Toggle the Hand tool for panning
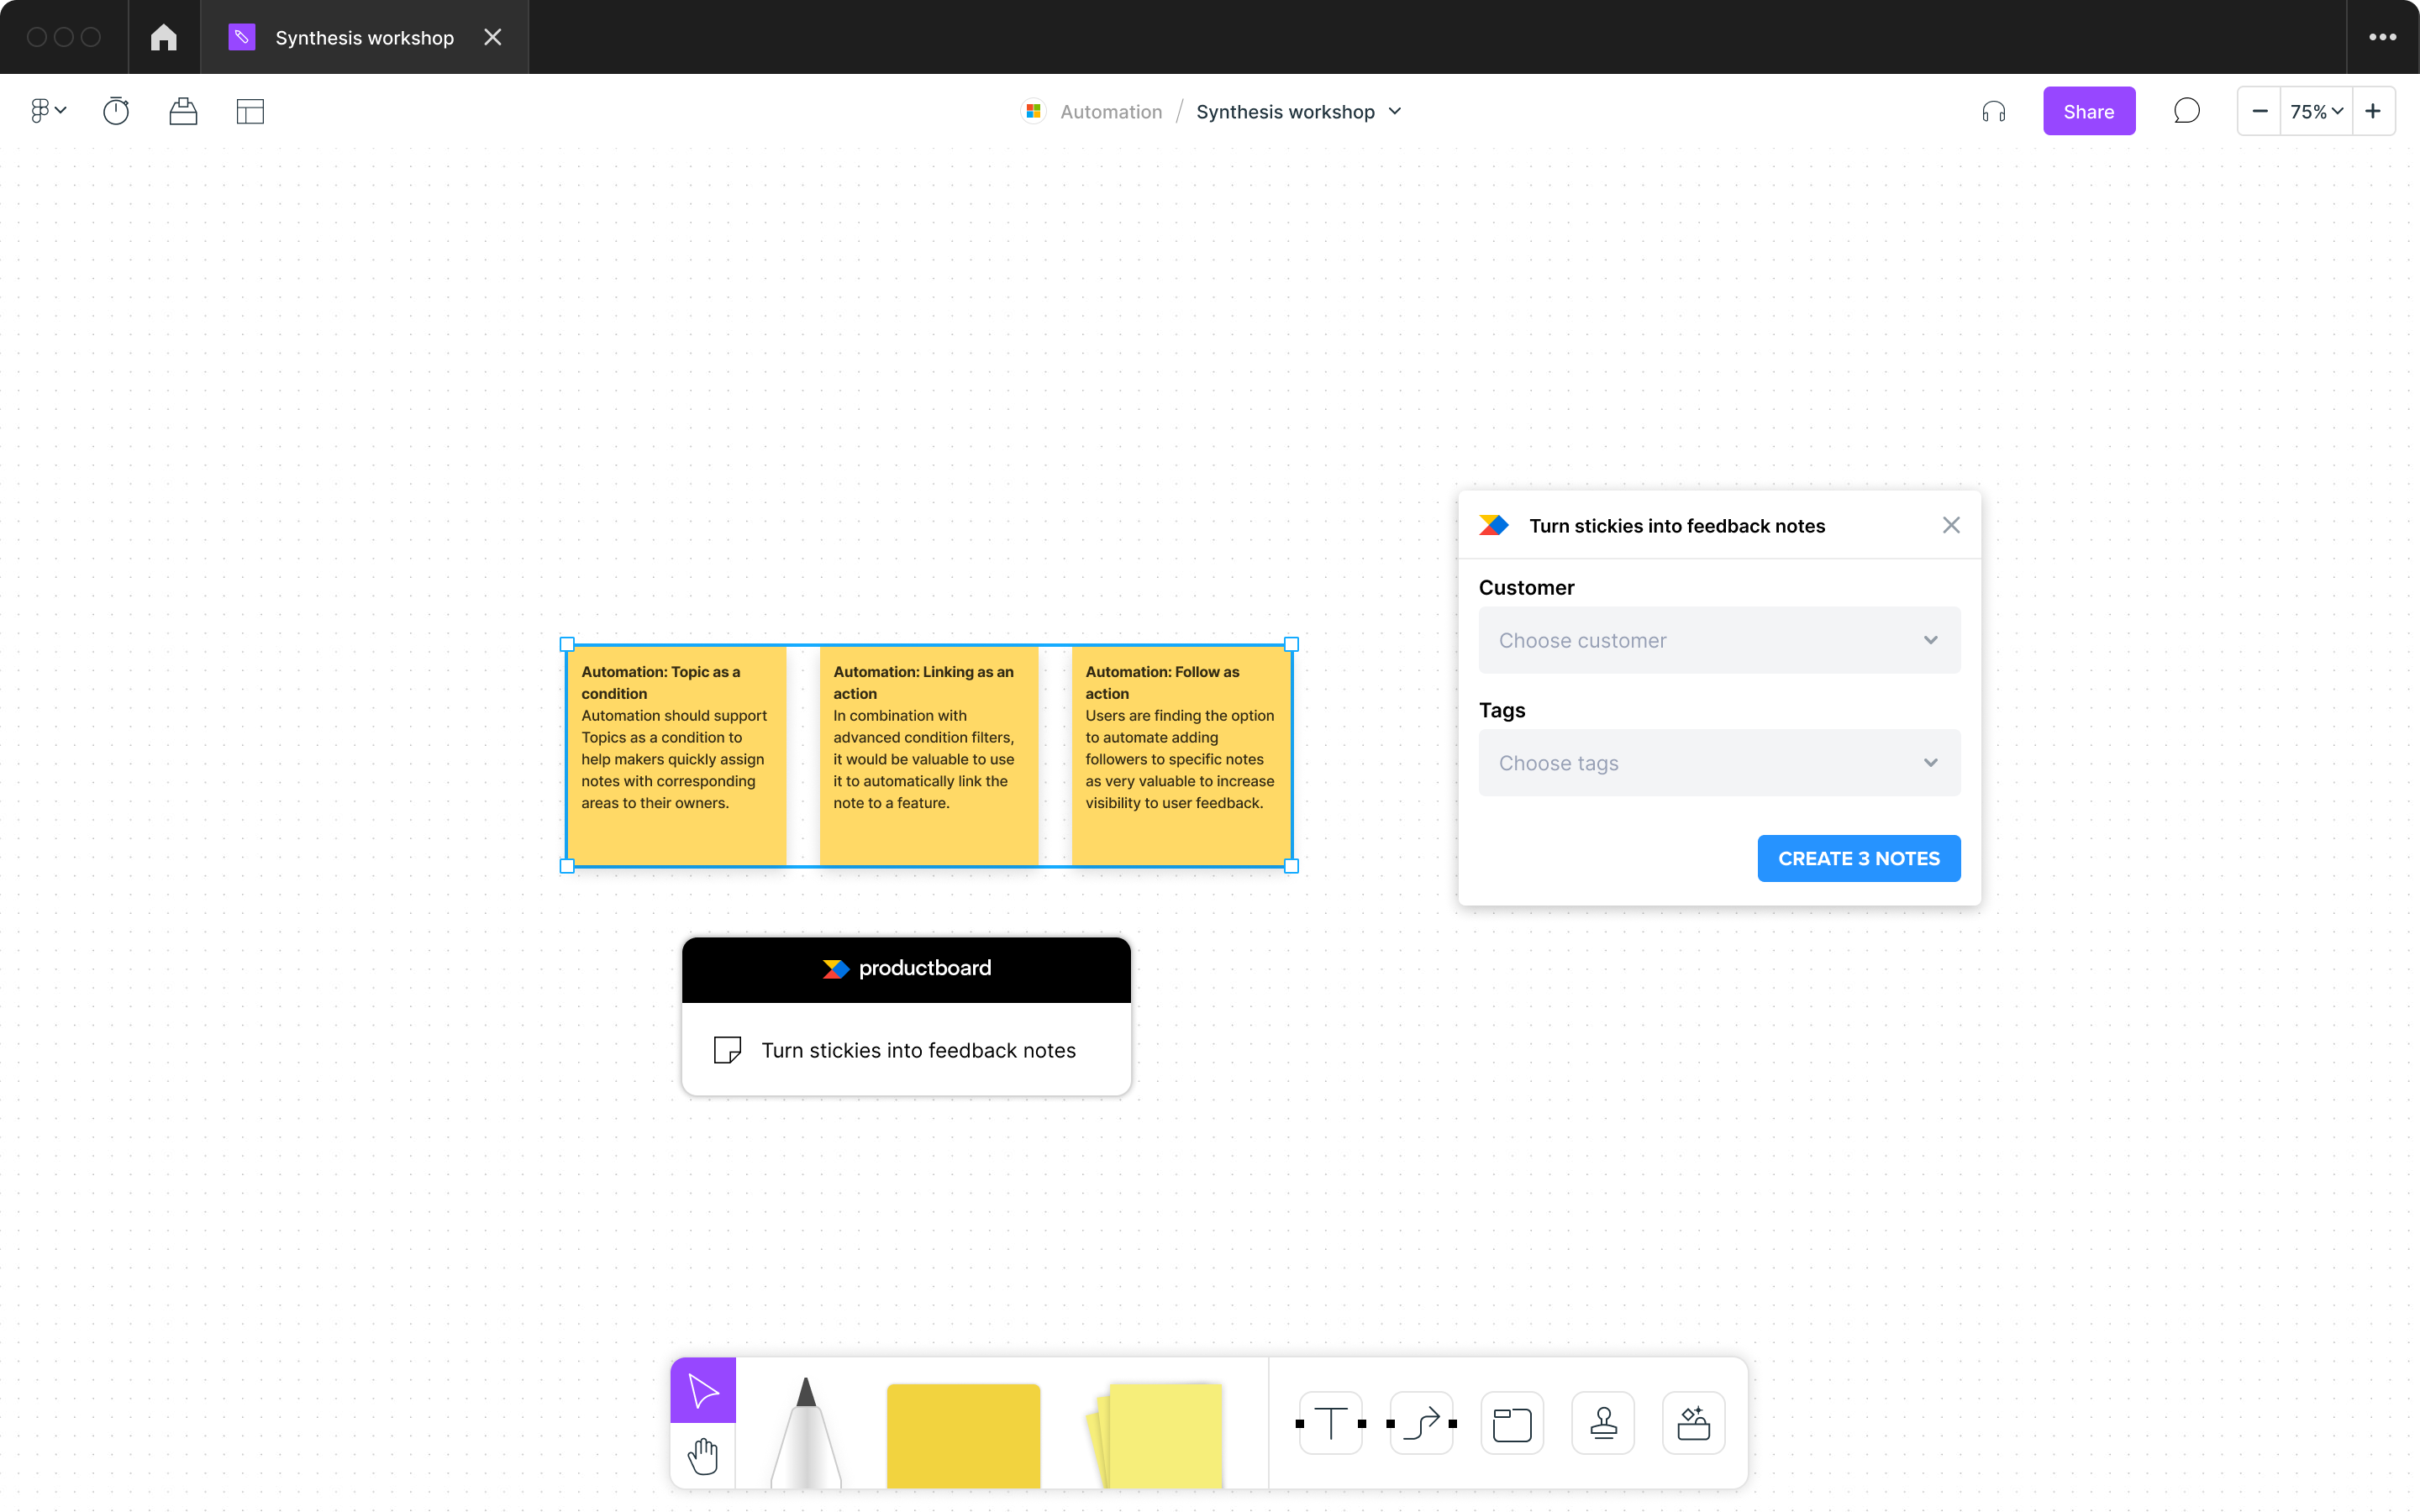This screenshot has width=2420, height=1512. [x=703, y=1456]
